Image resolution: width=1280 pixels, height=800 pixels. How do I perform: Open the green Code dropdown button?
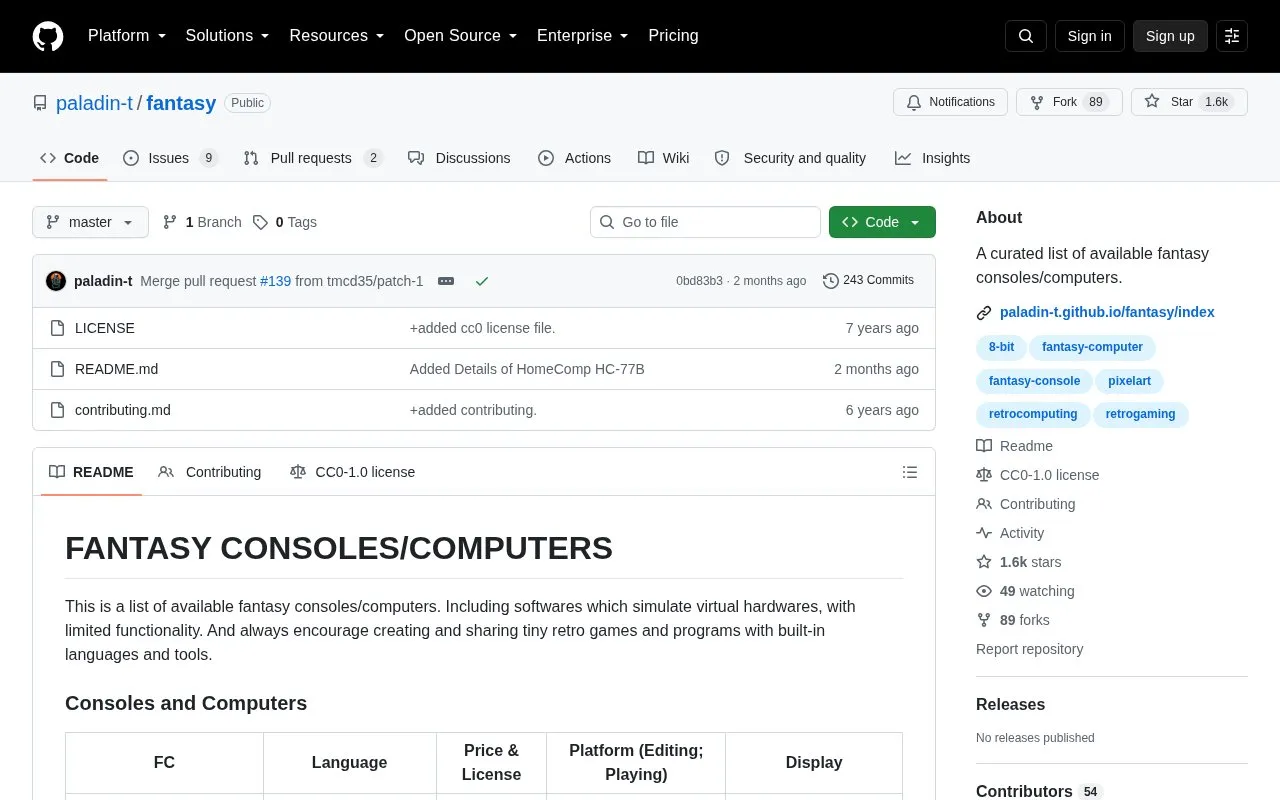(882, 222)
